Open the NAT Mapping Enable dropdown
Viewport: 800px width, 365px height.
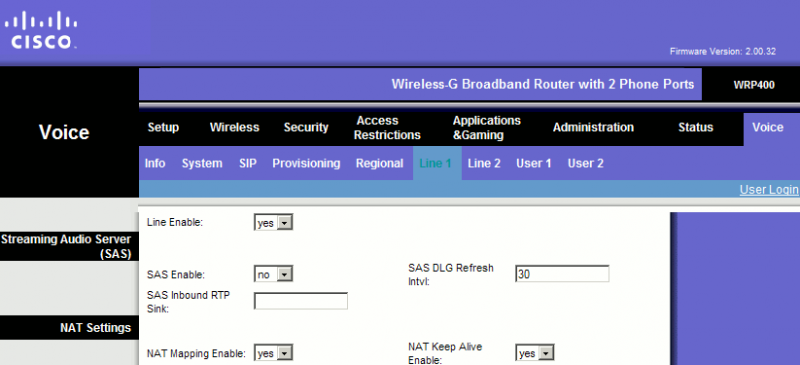[273, 353]
